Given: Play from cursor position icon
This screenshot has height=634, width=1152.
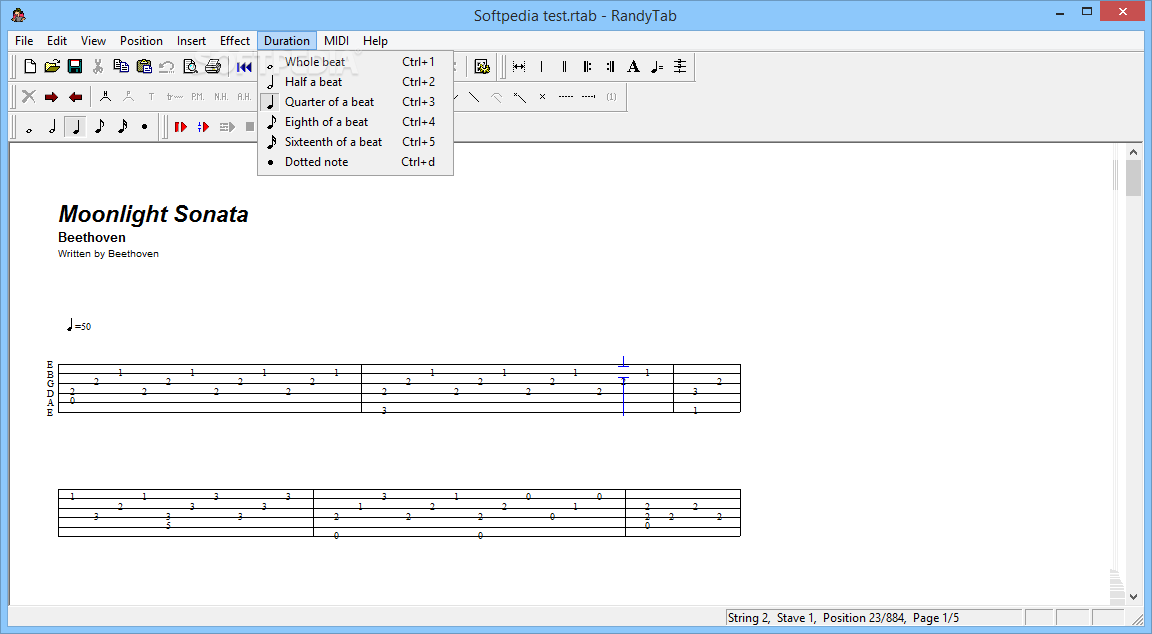Looking at the screenshot, I should point(204,127).
